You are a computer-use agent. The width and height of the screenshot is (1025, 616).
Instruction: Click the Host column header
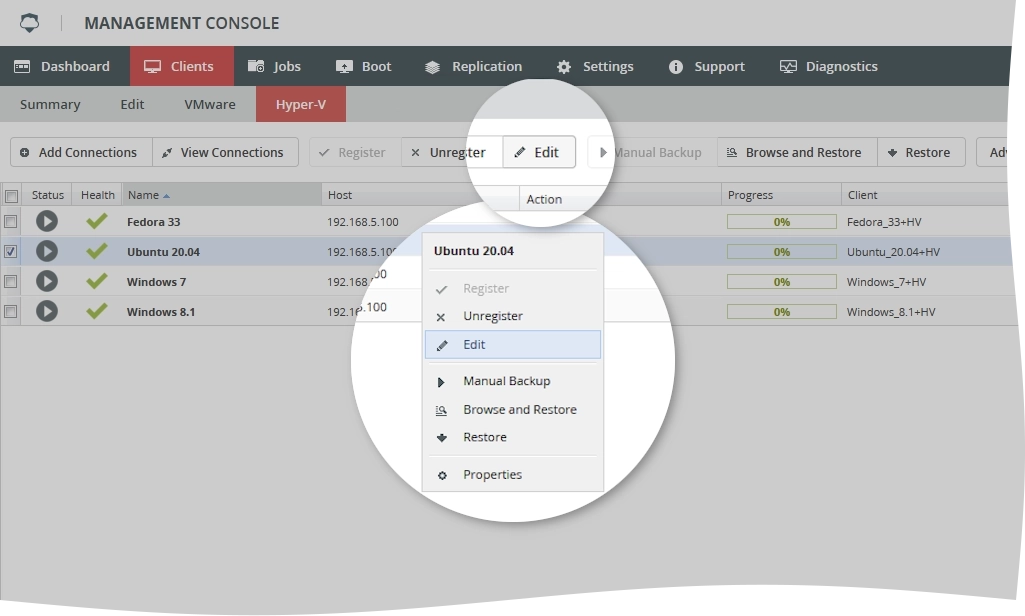pyautogui.click(x=340, y=195)
